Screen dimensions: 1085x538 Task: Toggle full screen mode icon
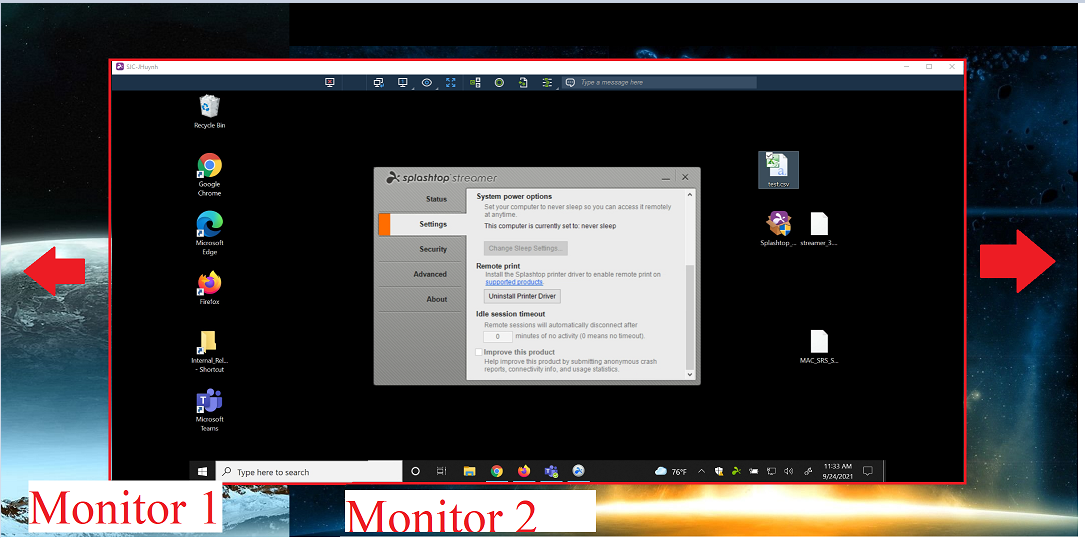pos(451,82)
